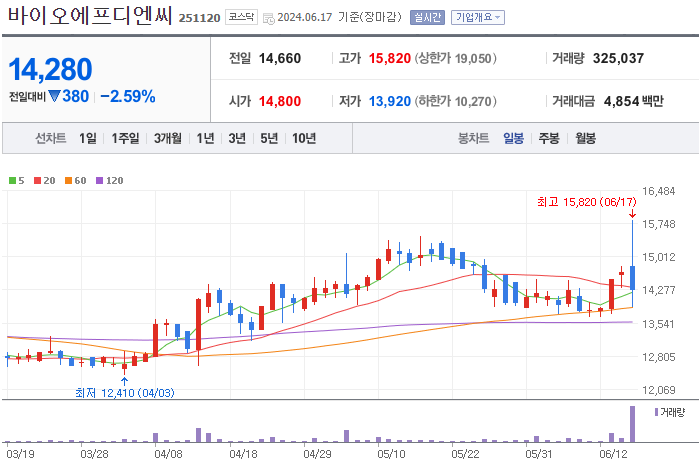Click the 13,541 price axis label
Screen dimensions: 699x461
(x=658, y=324)
